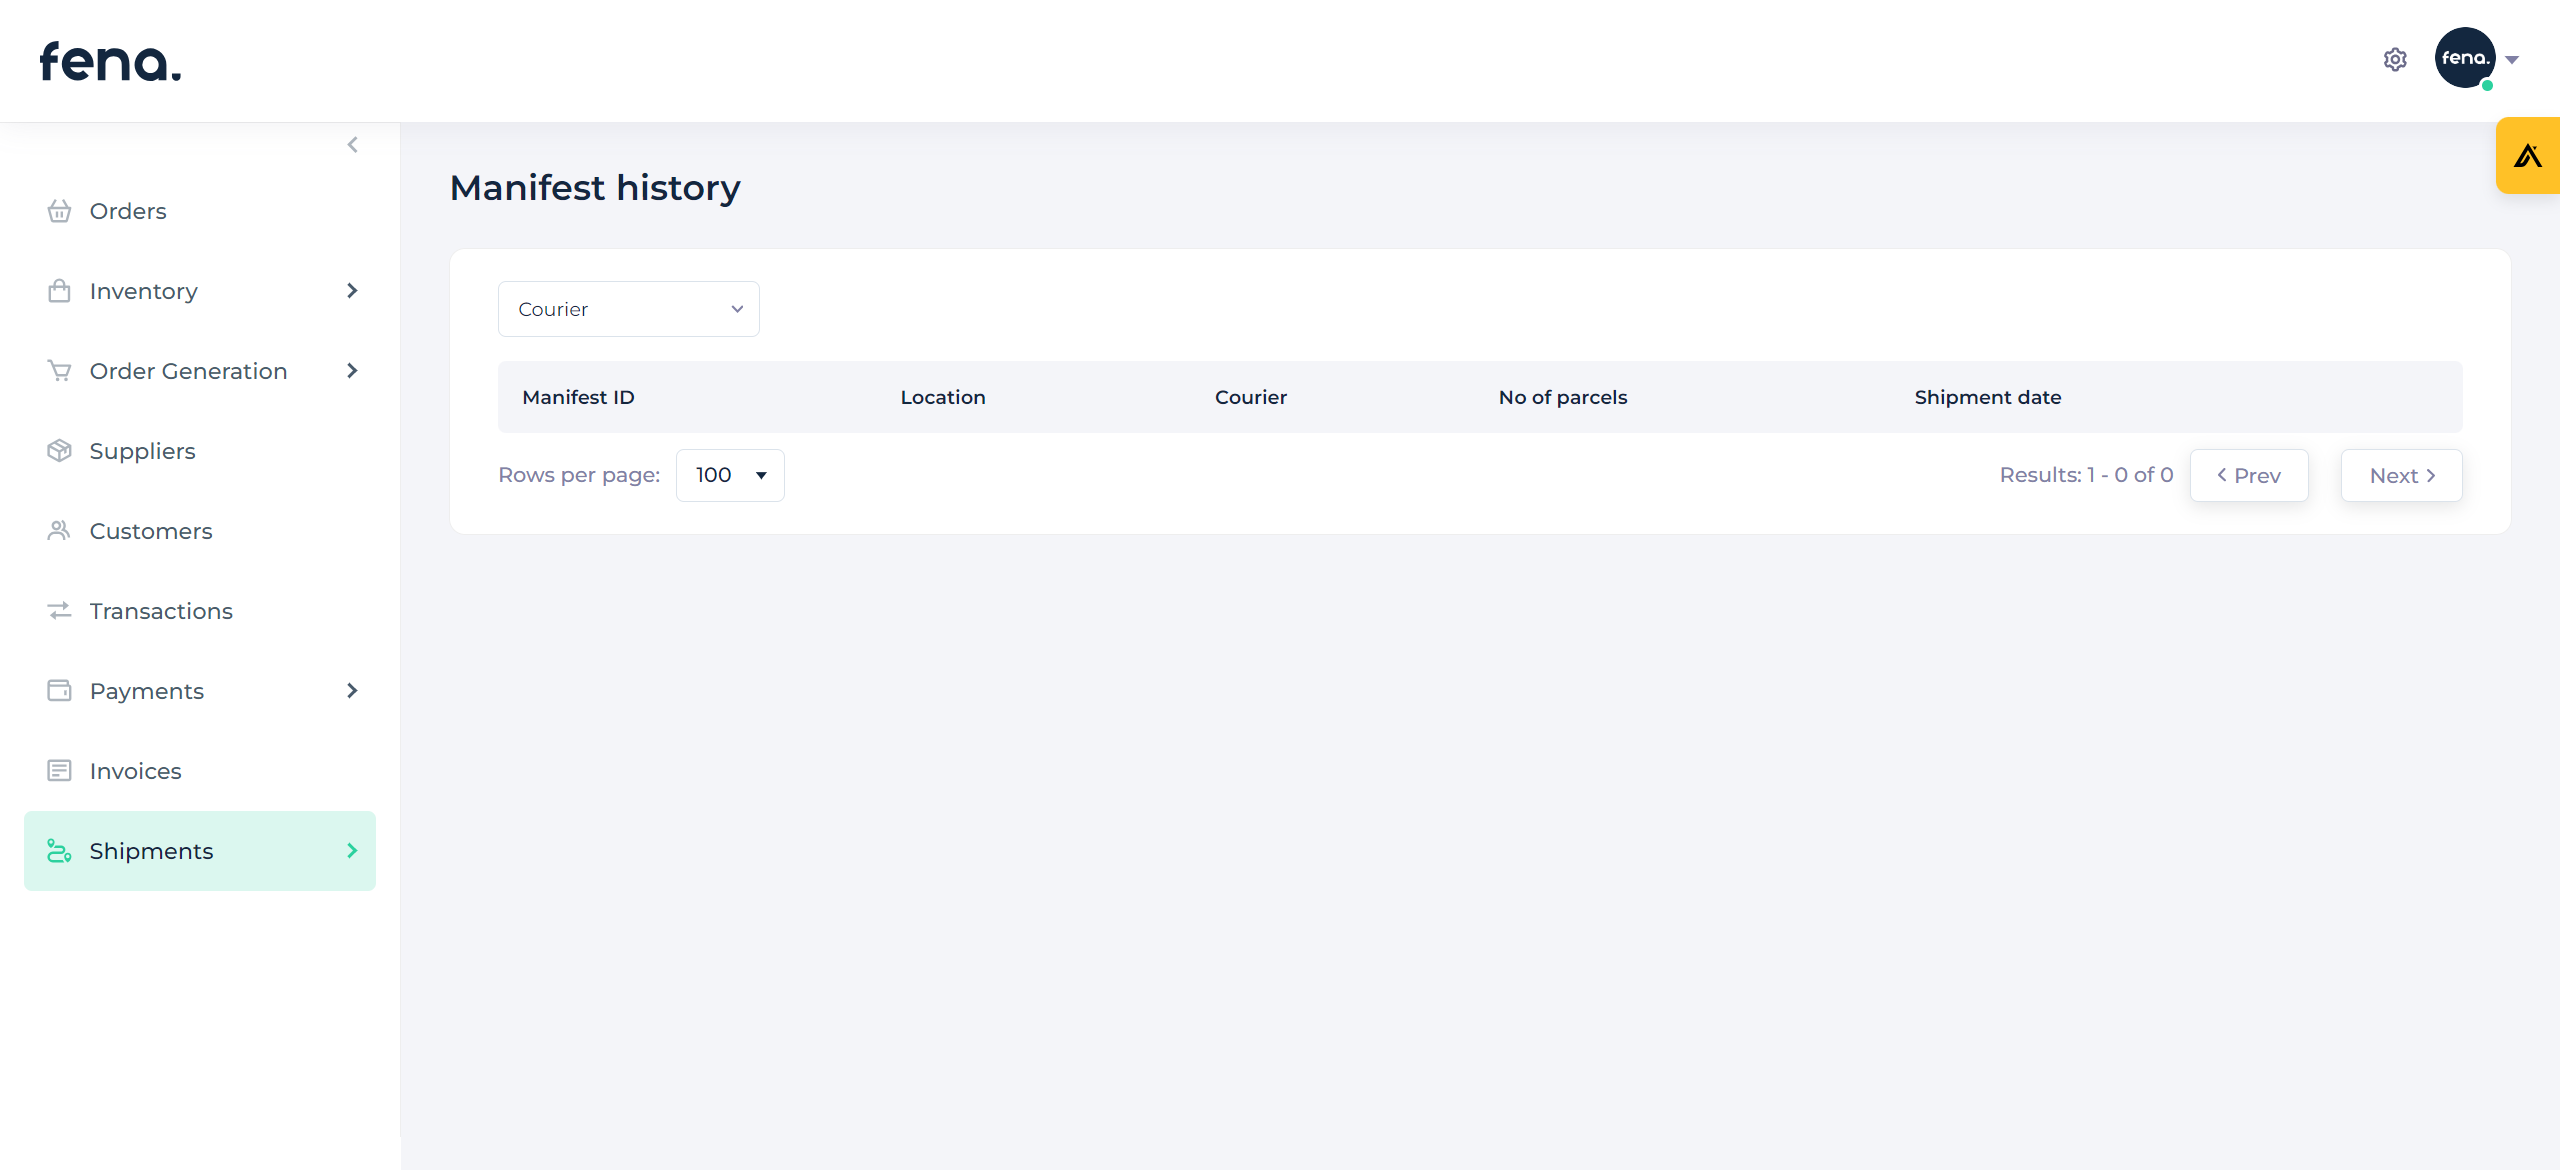Open the Payments menu item
This screenshot has height=1170, width=2560.
pos(147,691)
